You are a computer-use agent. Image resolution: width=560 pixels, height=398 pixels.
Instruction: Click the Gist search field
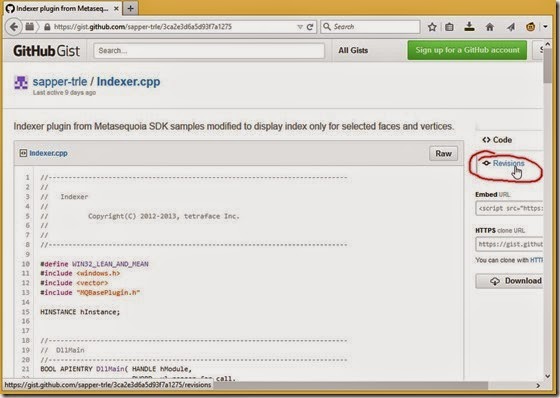(x=209, y=51)
